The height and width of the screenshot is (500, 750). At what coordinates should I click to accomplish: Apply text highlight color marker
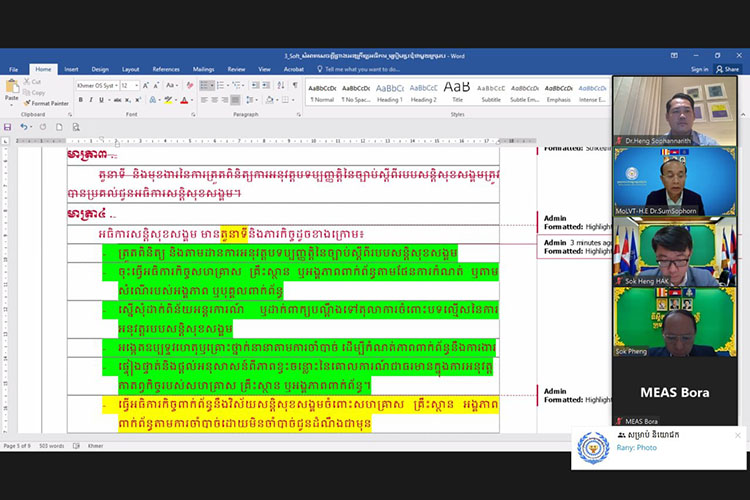[167, 100]
